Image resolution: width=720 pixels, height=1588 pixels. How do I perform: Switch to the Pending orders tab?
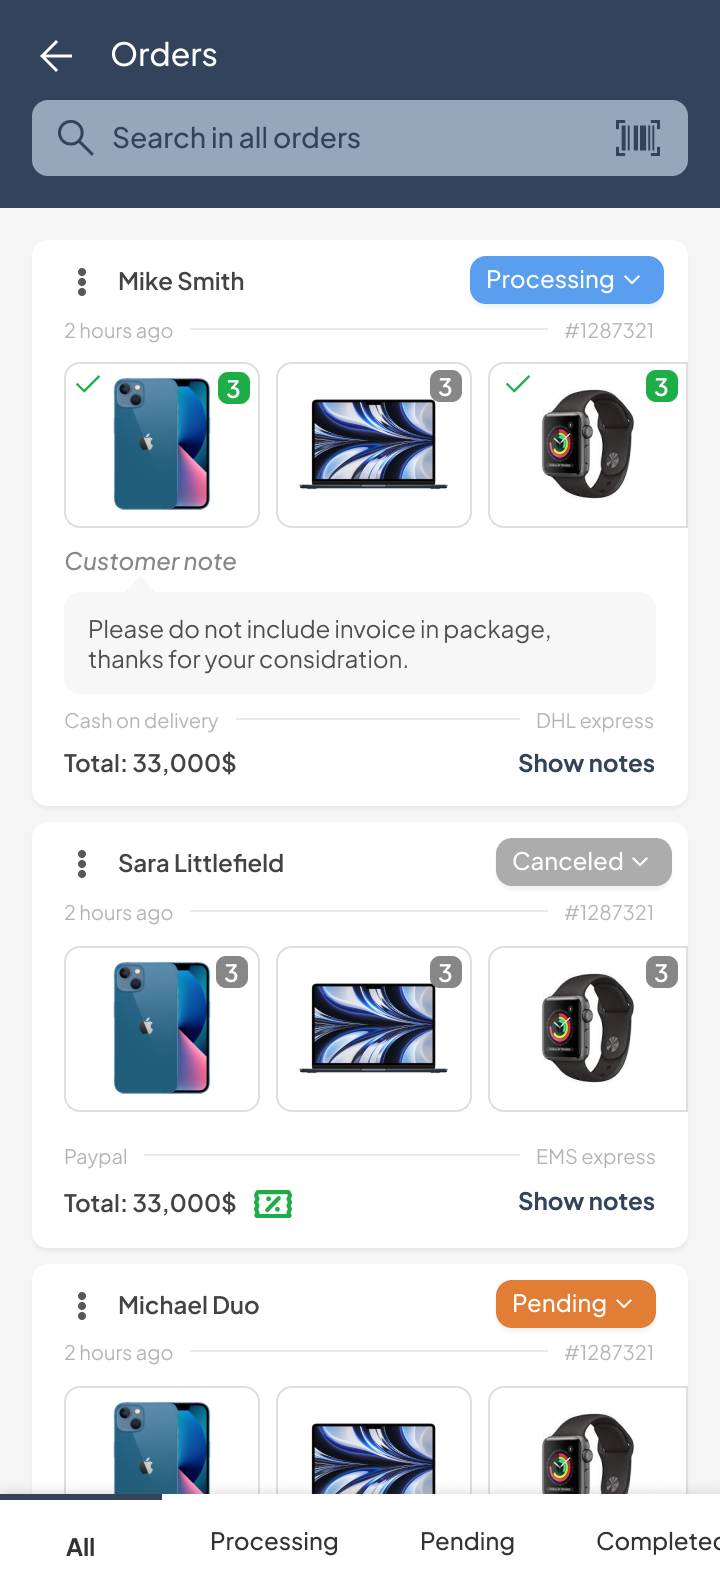coord(467,1542)
